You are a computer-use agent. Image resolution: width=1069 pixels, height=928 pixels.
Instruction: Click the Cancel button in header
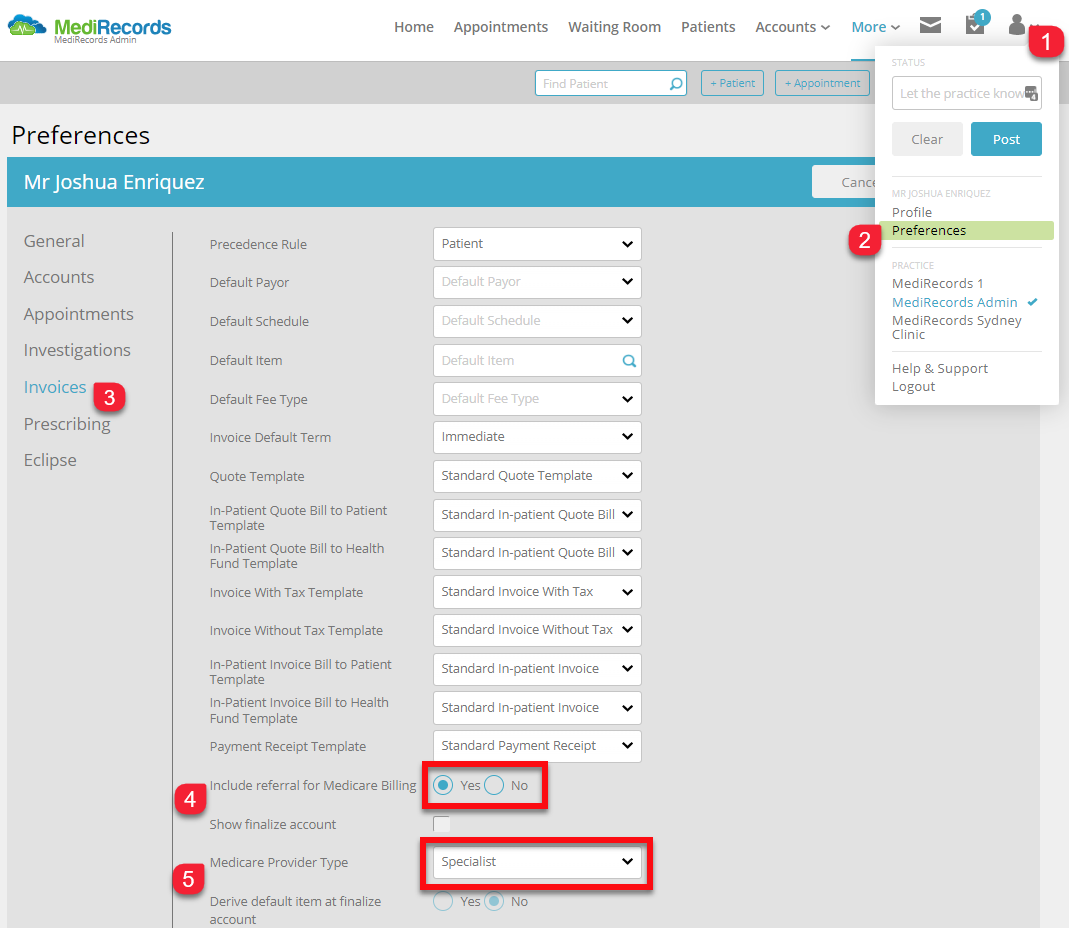click(844, 182)
